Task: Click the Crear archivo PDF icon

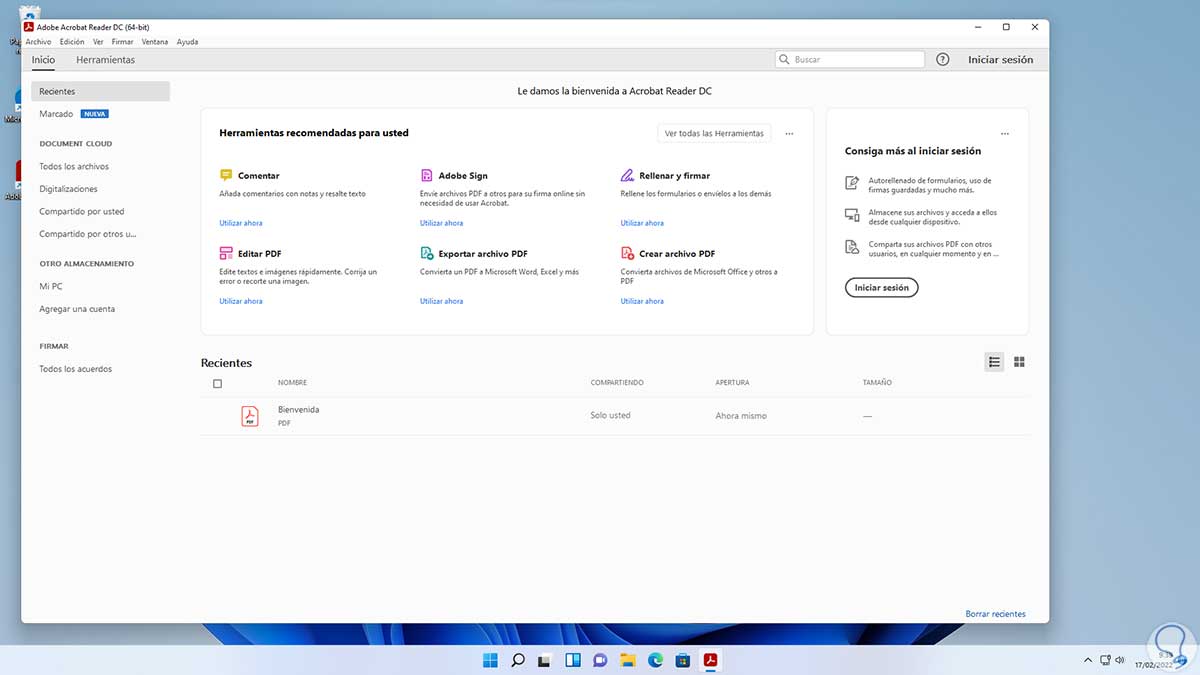Action: (x=627, y=254)
